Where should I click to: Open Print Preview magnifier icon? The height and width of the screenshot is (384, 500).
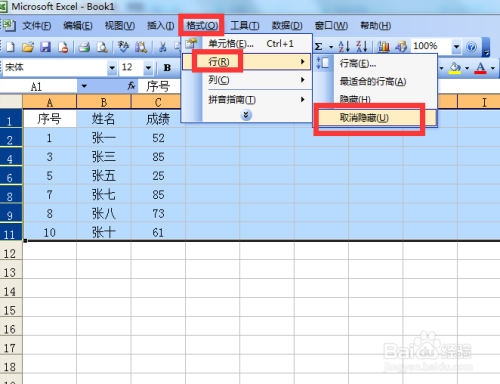pyautogui.click(x=102, y=47)
